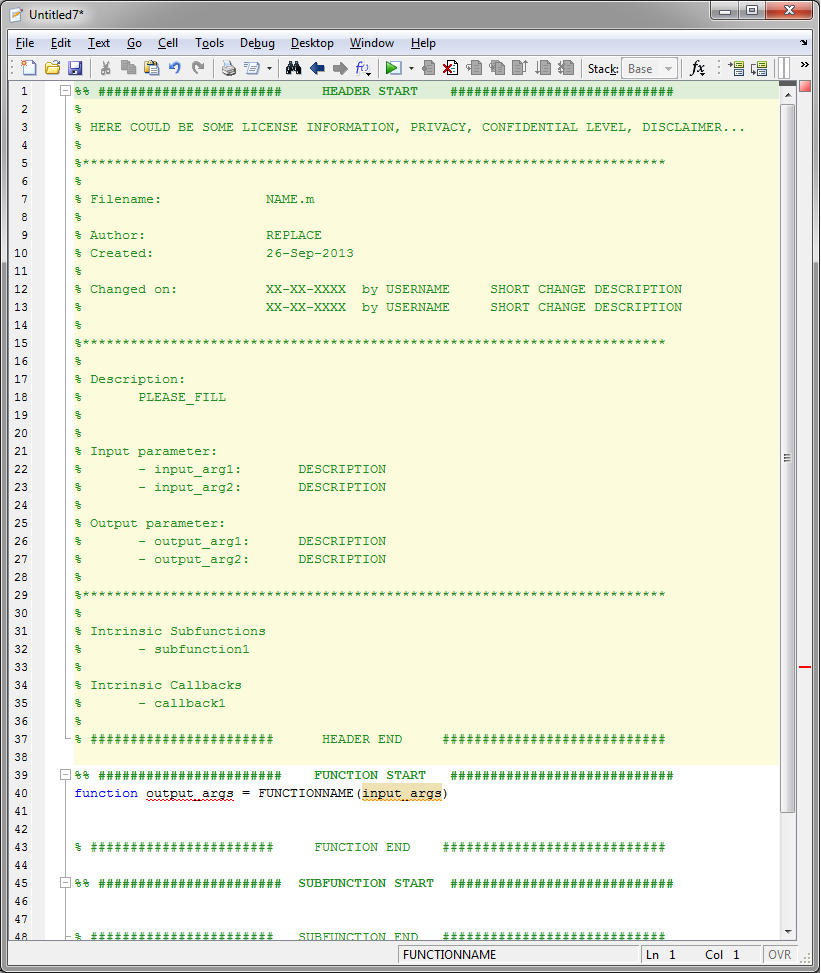This screenshot has height=973, width=821.
Task: Open the Cell menu
Action: point(168,43)
